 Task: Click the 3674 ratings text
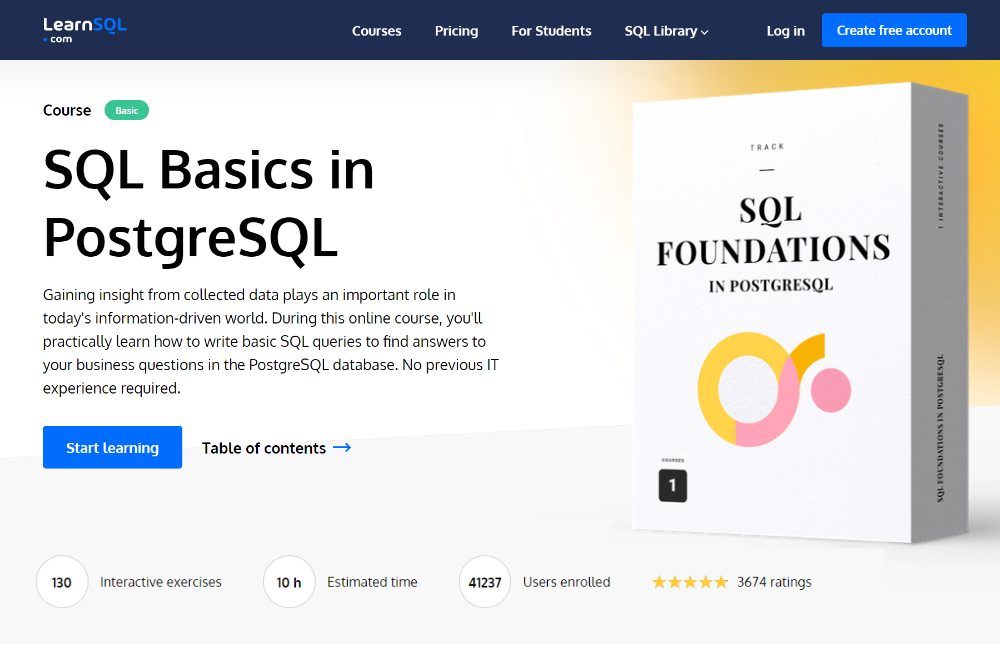tap(774, 582)
